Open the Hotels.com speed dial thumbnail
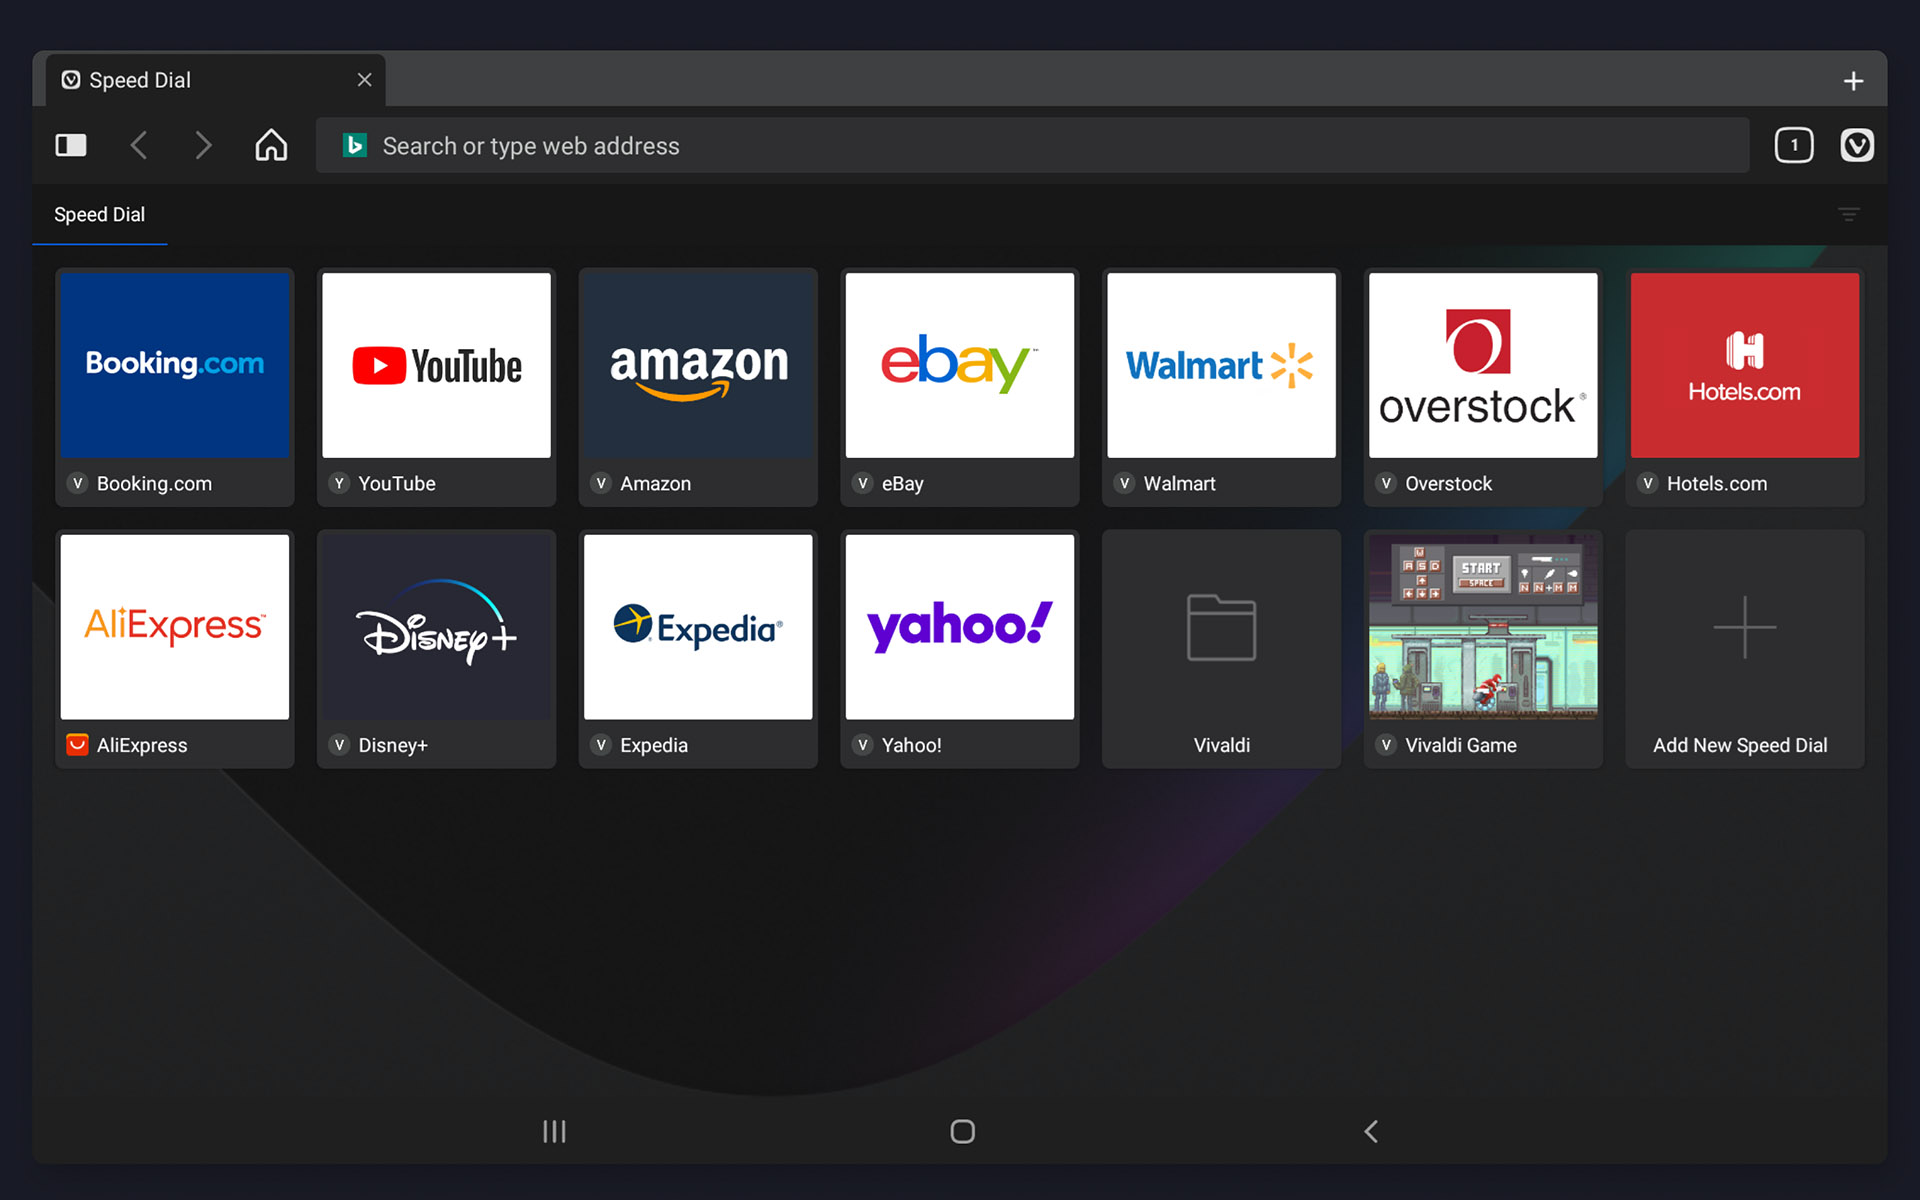1920x1200 pixels. pyautogui.click(x=1745, y=365)
